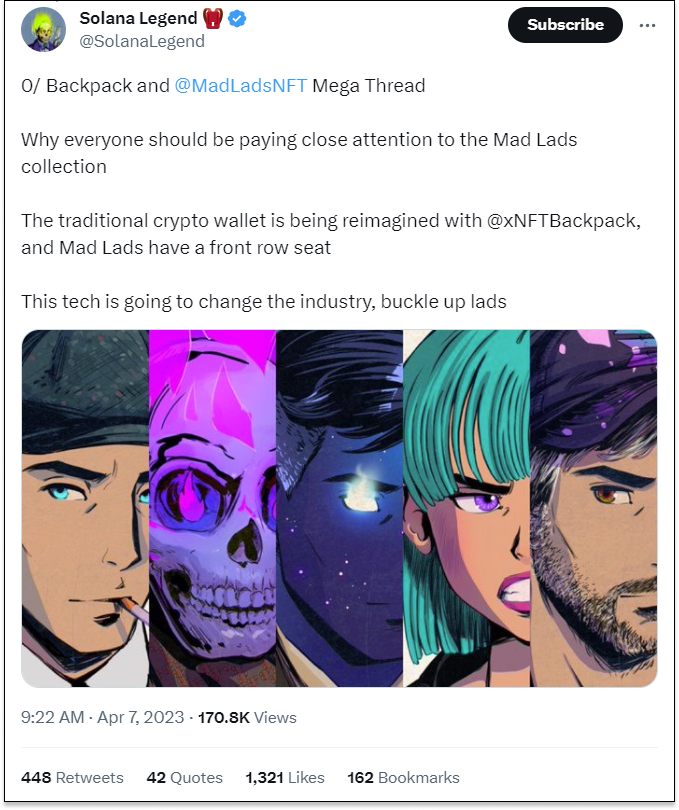Viewport: 679px width, 810px height.
Task: View the bearded man artwork panel
Action: click(594, 508)
